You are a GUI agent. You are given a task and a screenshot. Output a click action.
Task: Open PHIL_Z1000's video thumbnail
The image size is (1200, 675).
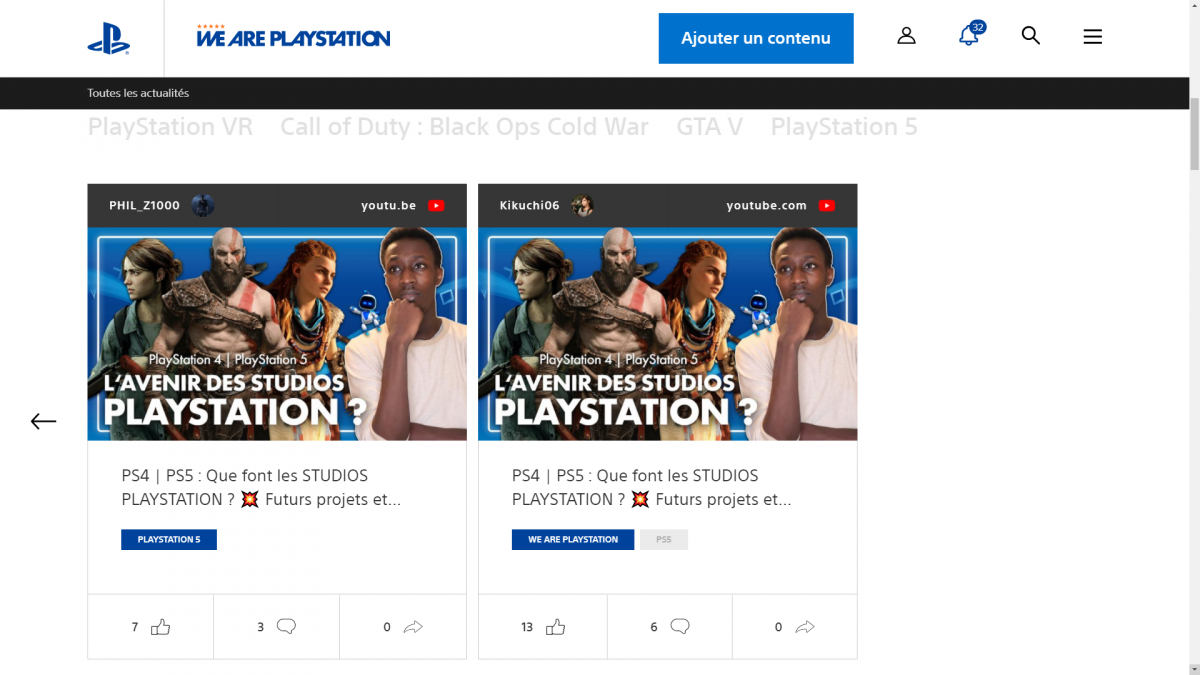pyautogui.click(x=277, y=334)
